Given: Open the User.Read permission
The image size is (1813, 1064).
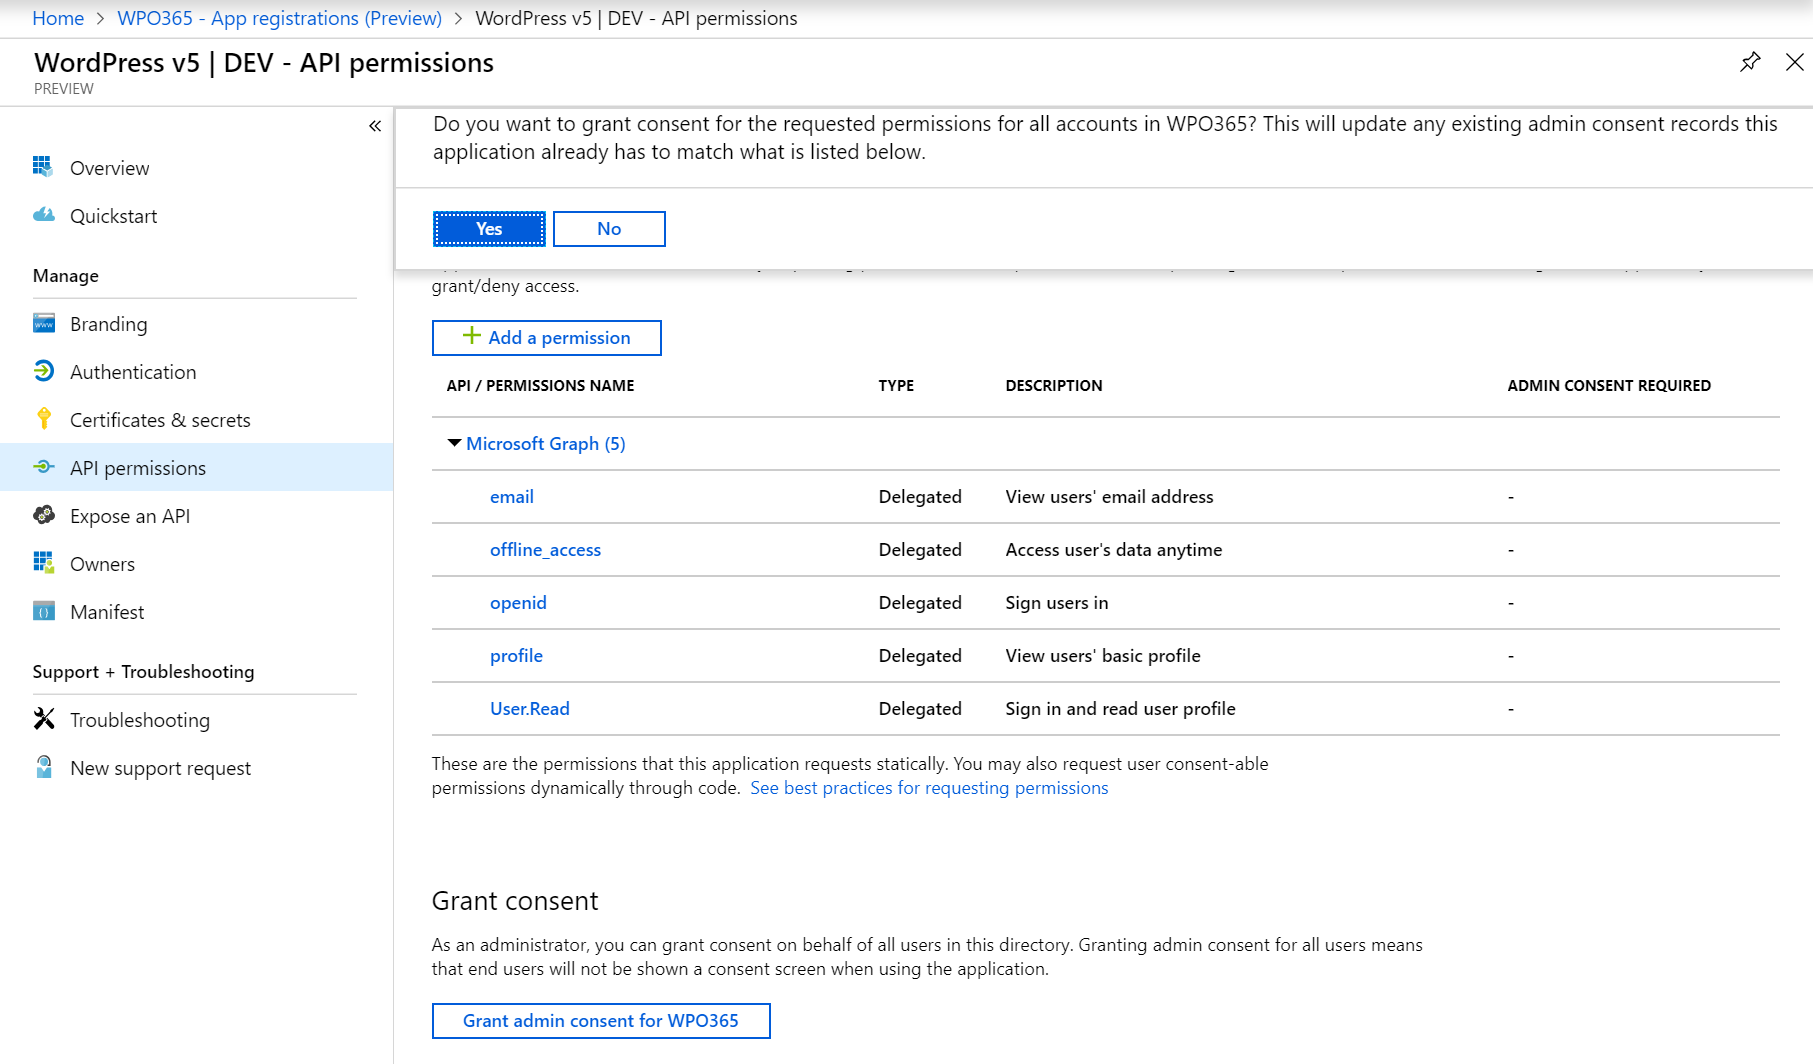Looking at the screenshot, I should (530, 708).
